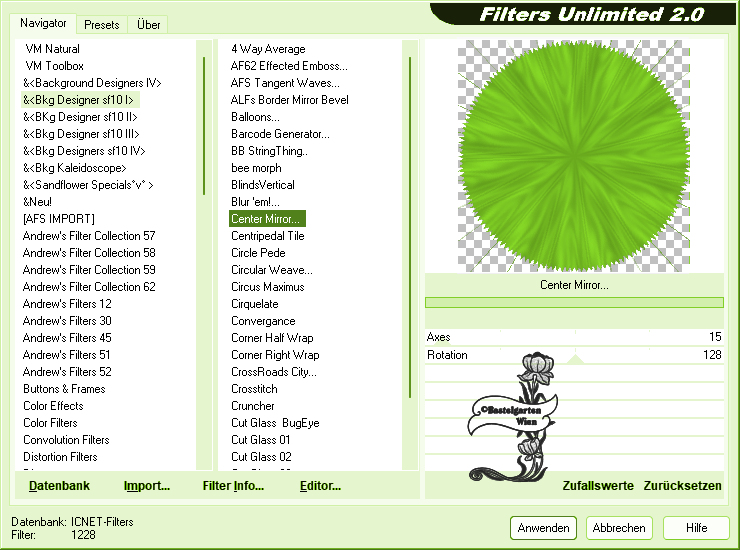Screen dimensions: 740x550
Task: Select Convolution Filters category
Action: (66, 440)
